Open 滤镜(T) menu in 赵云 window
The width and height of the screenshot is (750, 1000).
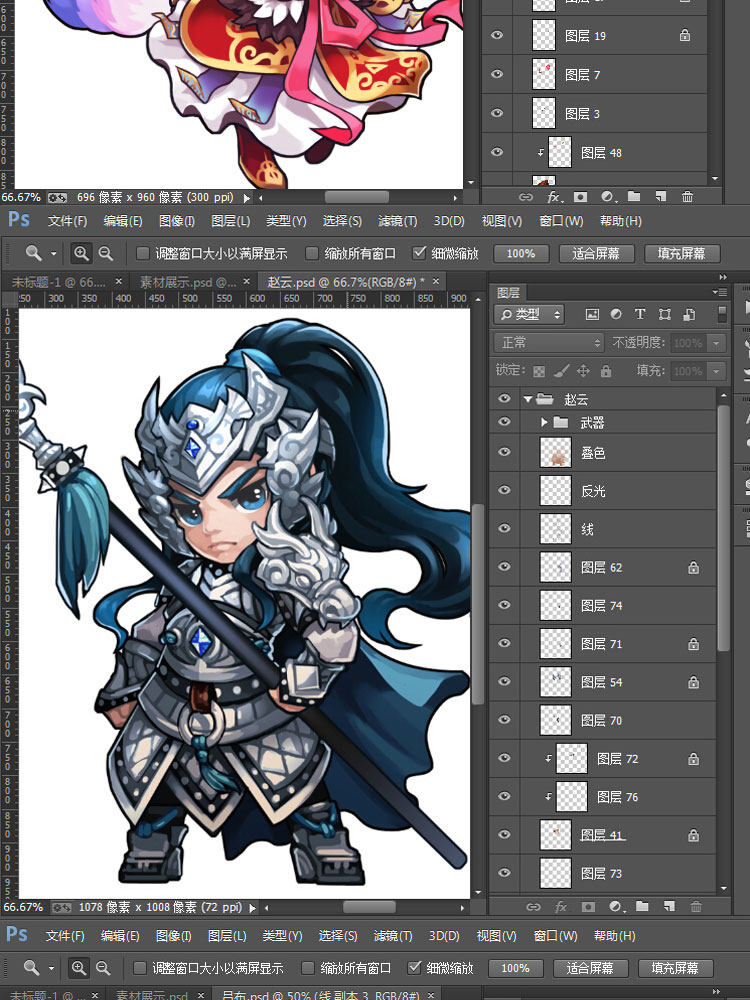[397, 221]
